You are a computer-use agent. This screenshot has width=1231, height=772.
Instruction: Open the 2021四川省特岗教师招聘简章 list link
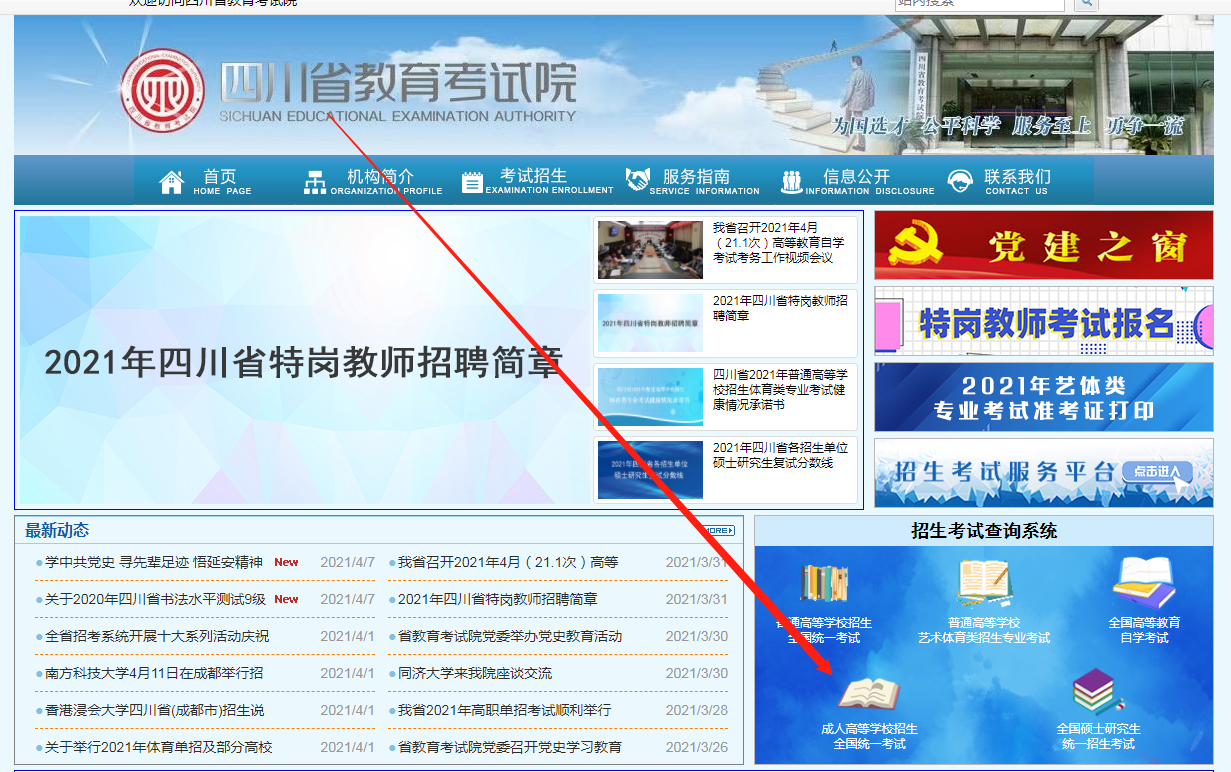[498, 600]
